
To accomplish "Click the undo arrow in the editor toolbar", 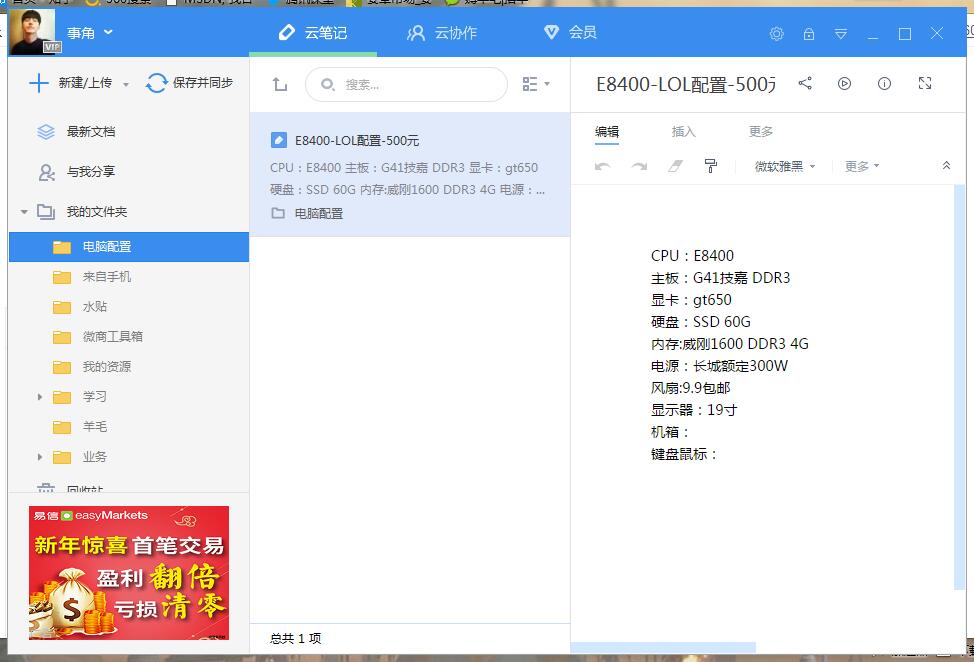I will (x=604, y=166).
